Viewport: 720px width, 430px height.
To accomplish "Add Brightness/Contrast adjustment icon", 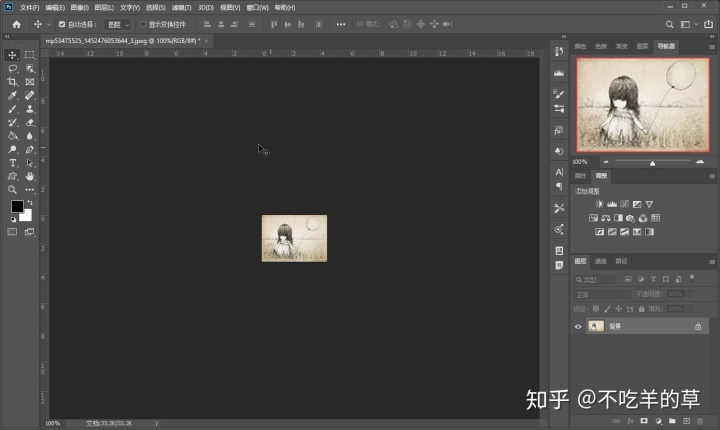I will coord(599,204).
